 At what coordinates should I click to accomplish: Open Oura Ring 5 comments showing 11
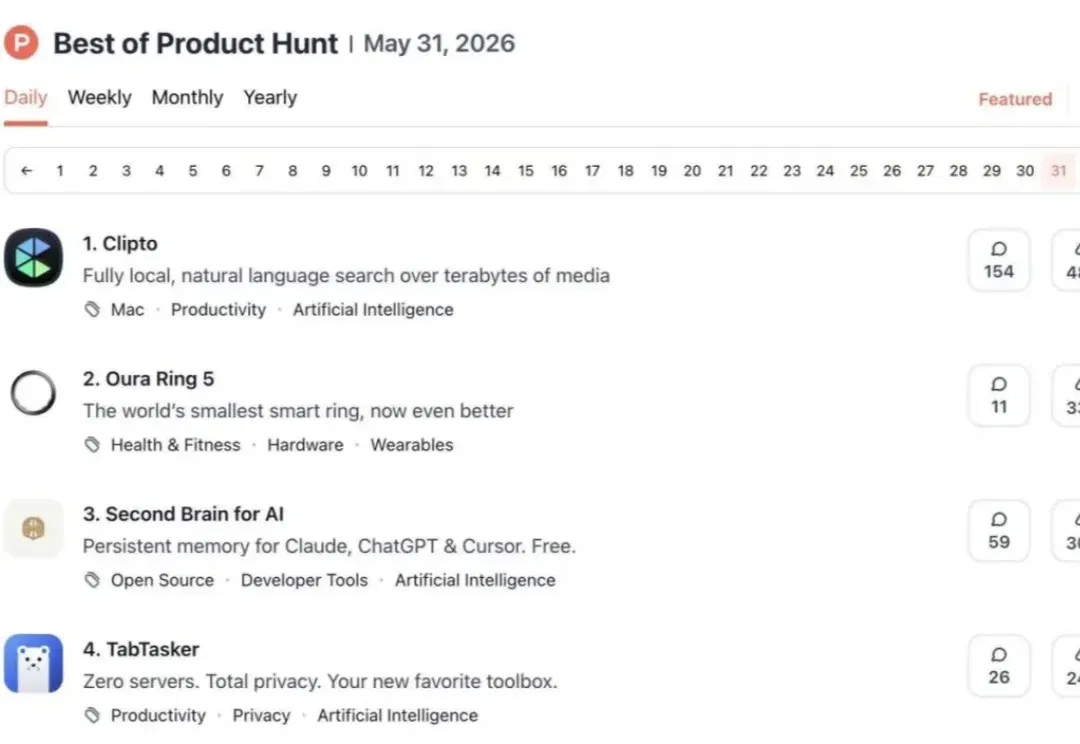(999, 395)
